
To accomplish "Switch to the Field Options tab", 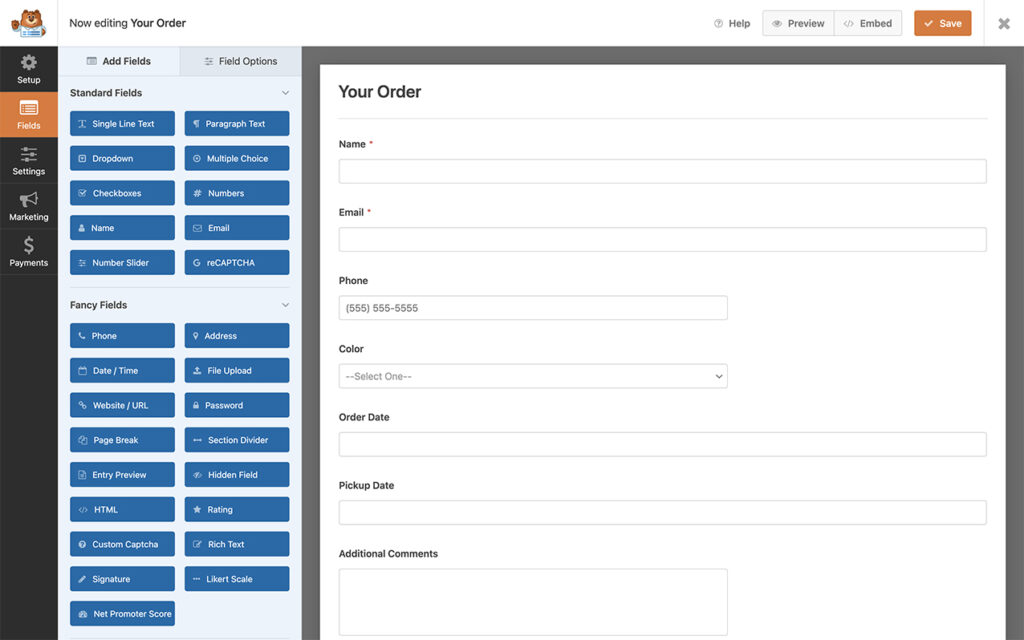I will click(240, 61).
